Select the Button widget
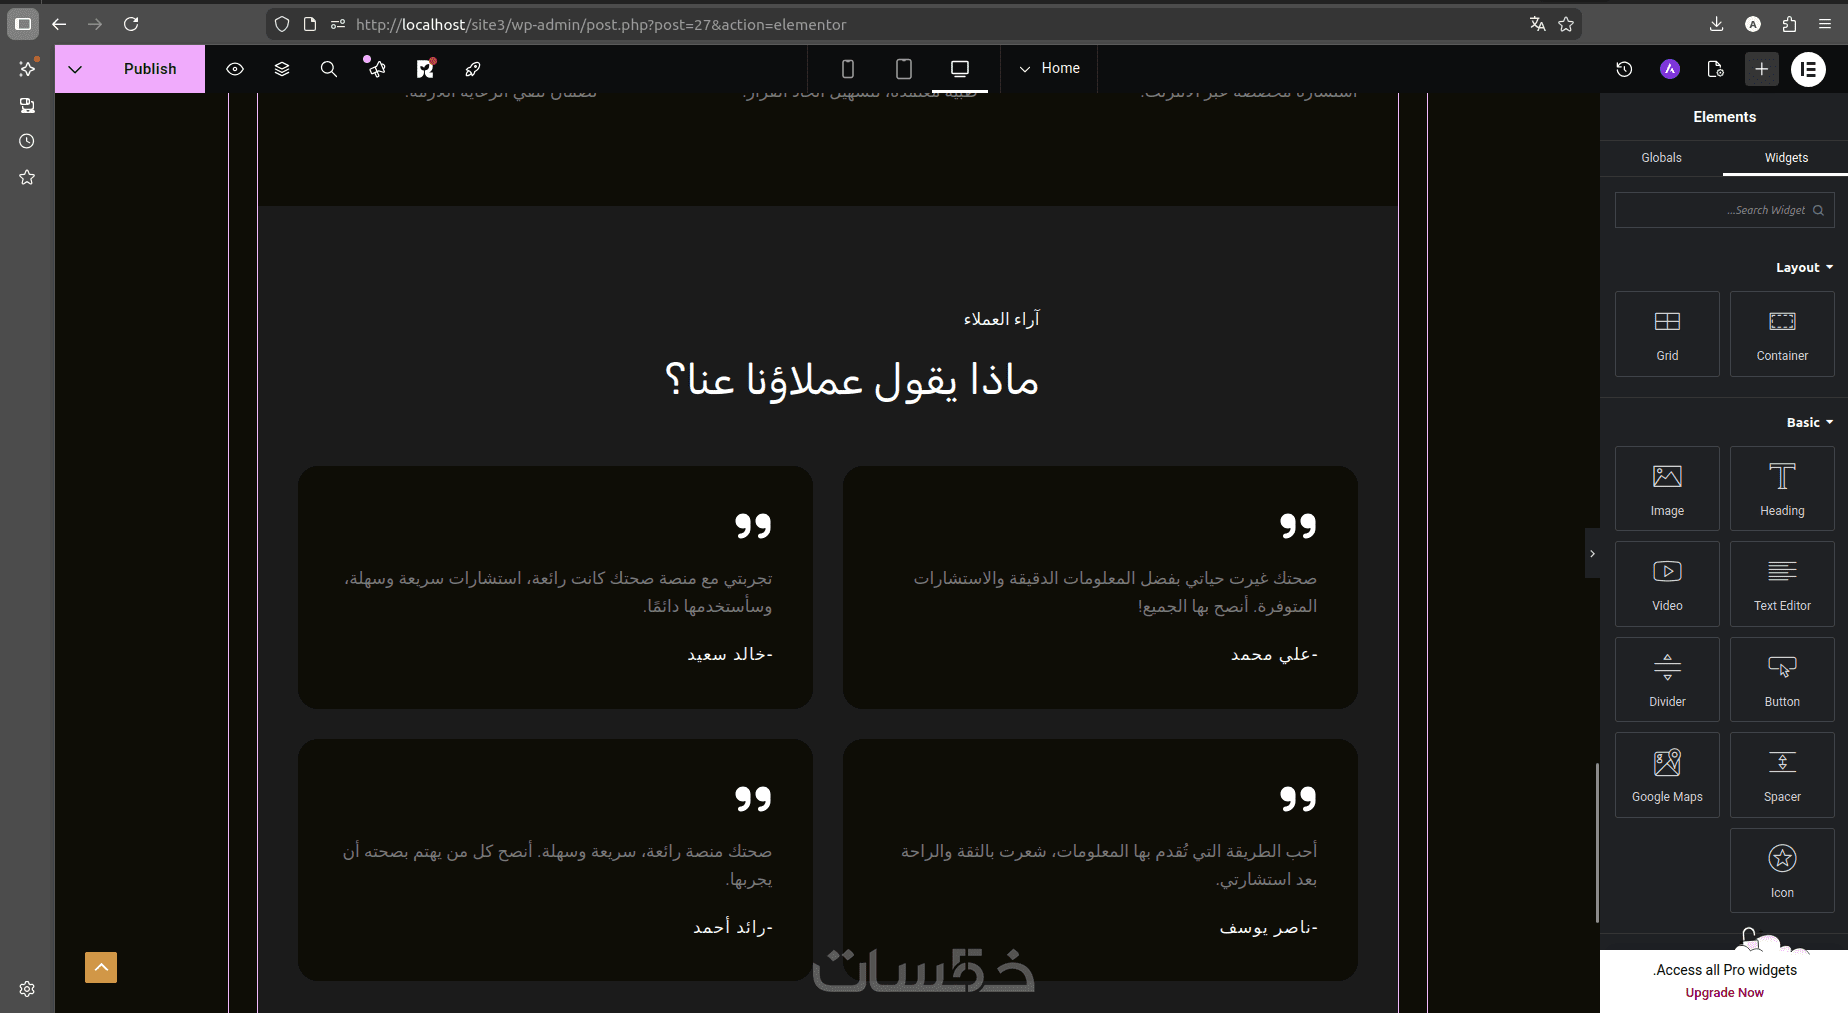Screen dimensions: 1848x1013 click(x=1782, y=680)
